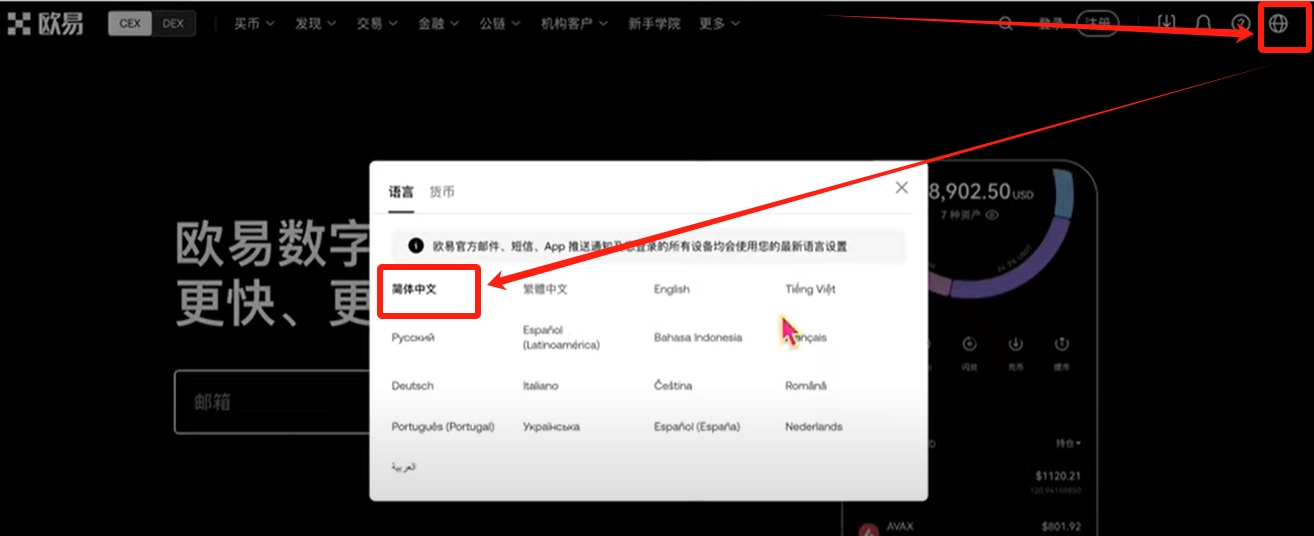Viewport: 1314px width, 536px height.
Task: Click the 邮箱 email input field
Action: pyautogui.click(x=272, y=402)
